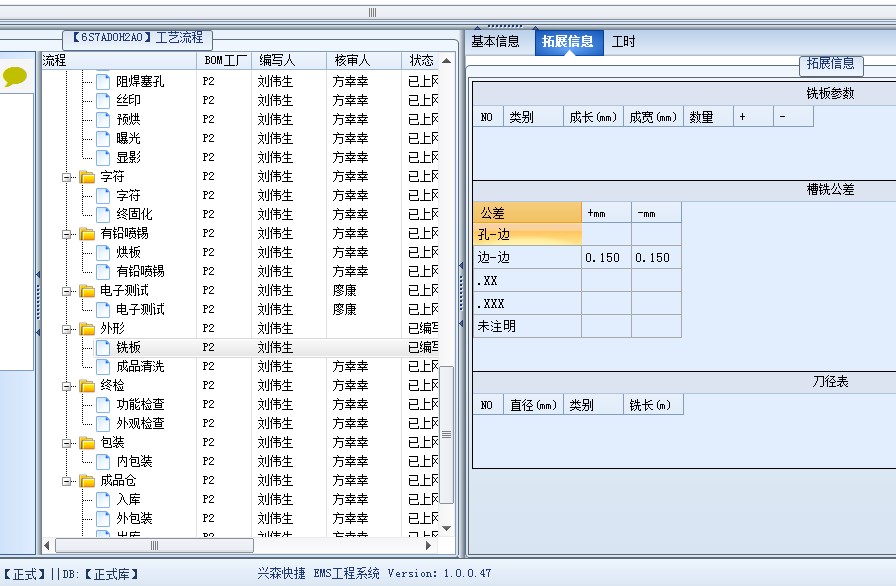The width and height of the screenshot is (896, 586).
Task: Select the 孔-边 tolerance row label
Action: pos(527,234)
